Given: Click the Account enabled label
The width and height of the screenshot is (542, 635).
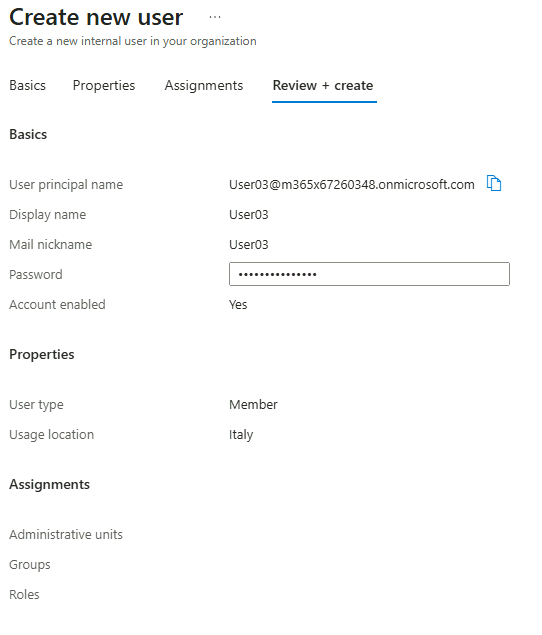Looking at the screenshot, I should coord(58,305).
